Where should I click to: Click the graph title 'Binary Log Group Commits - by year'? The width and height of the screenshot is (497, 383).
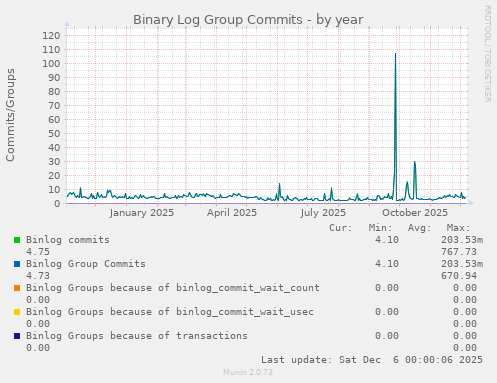tap(248, 20)
